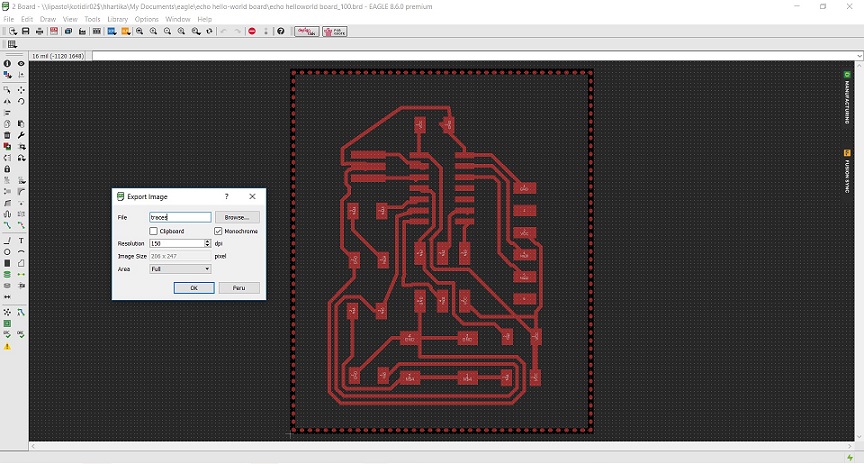Screen dimensions: 864x464
Task: Select the Delete trash tool
Action: point(7,135)
